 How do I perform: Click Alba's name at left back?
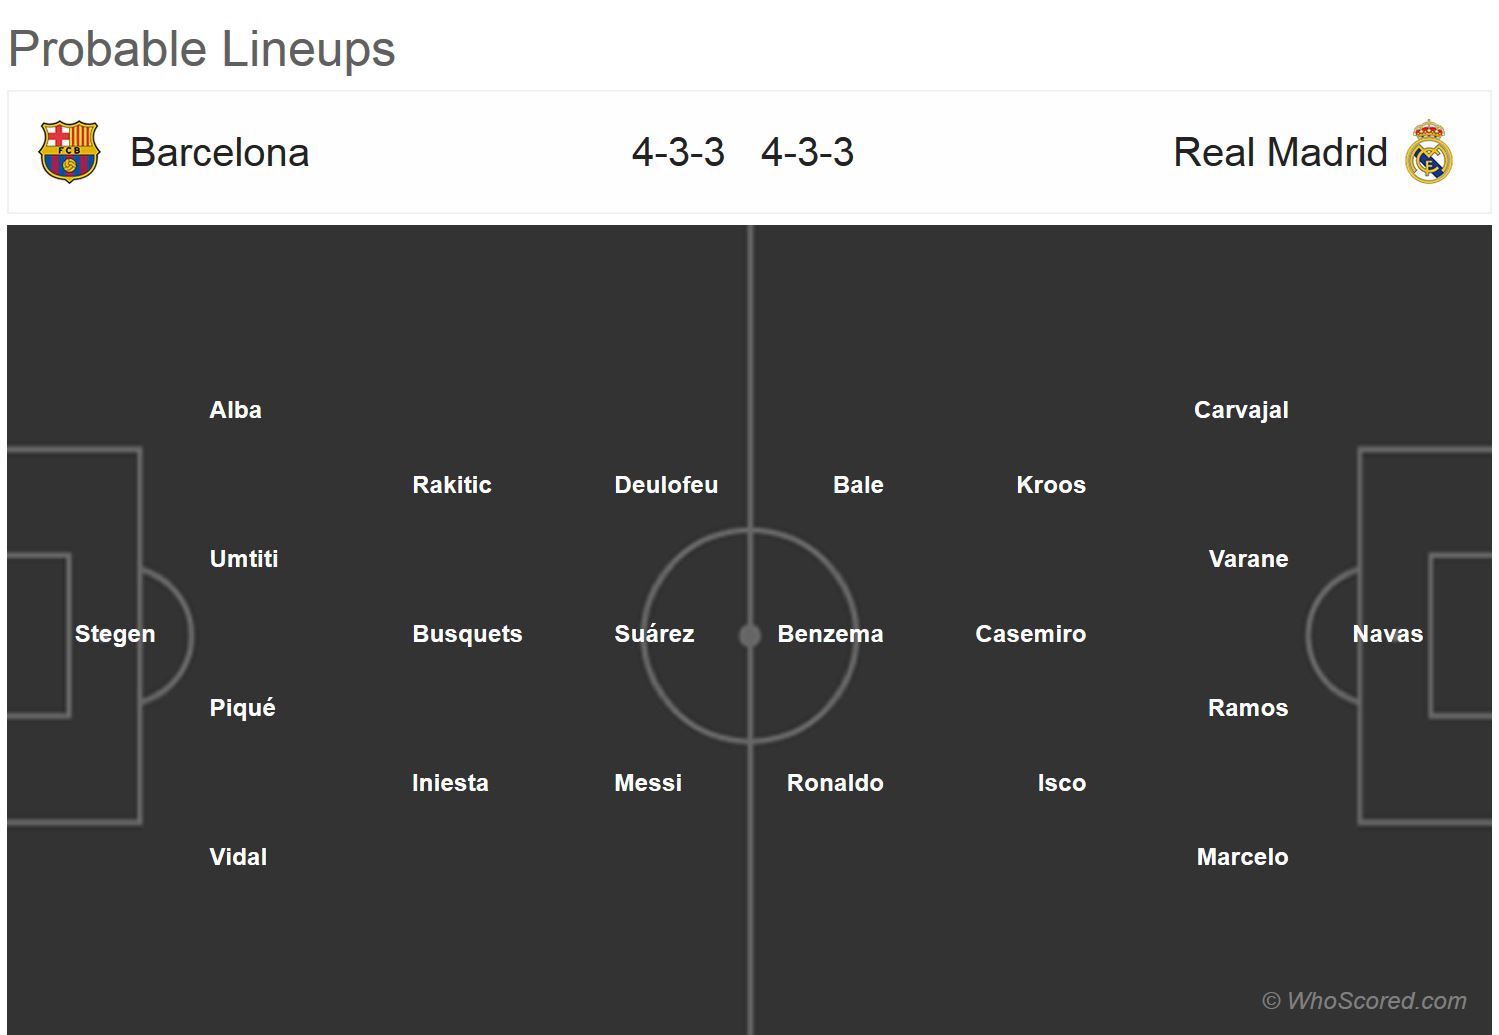pyautogui.click(x=235, y=410)
